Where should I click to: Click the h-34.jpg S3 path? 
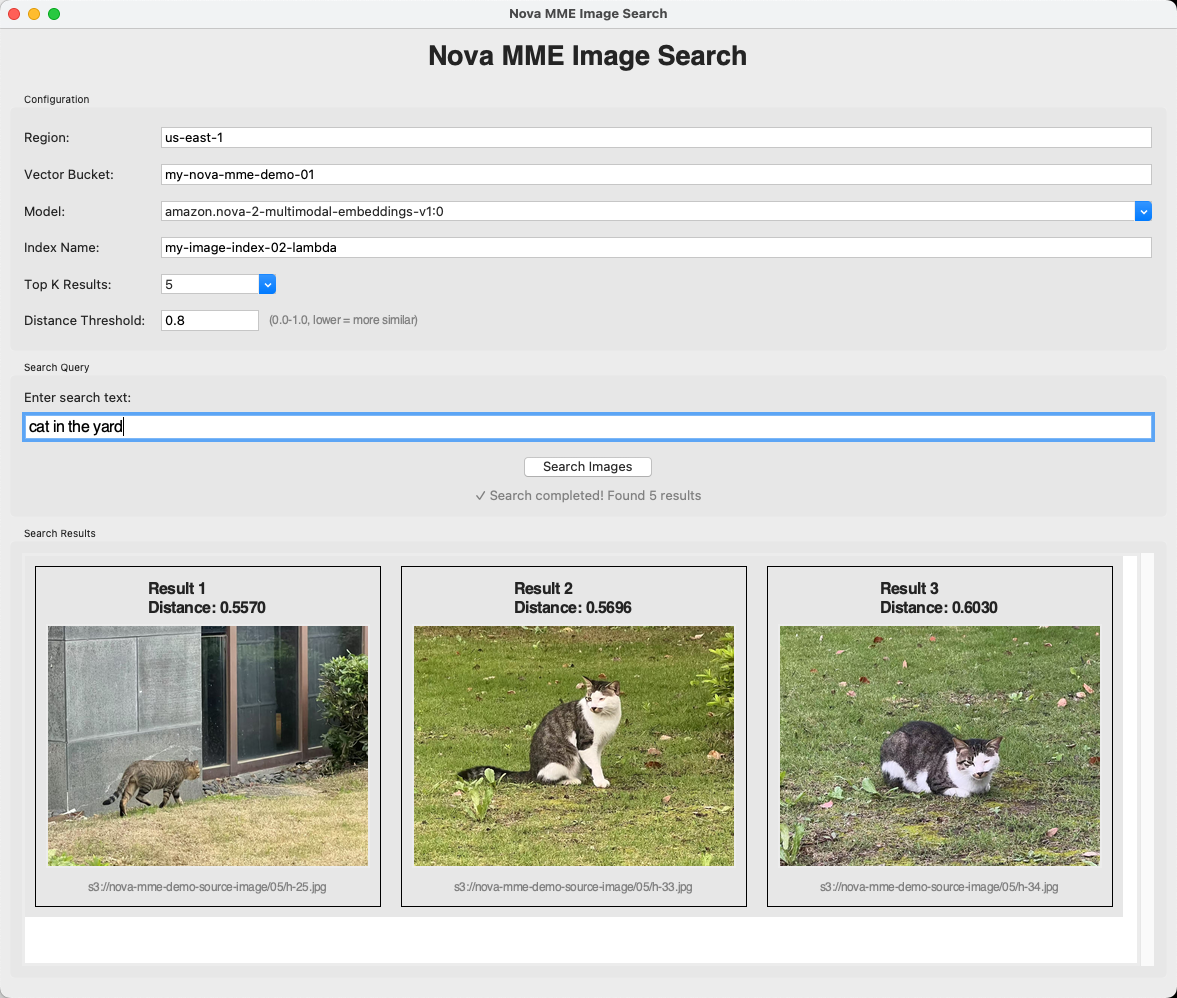click(939, 887)
